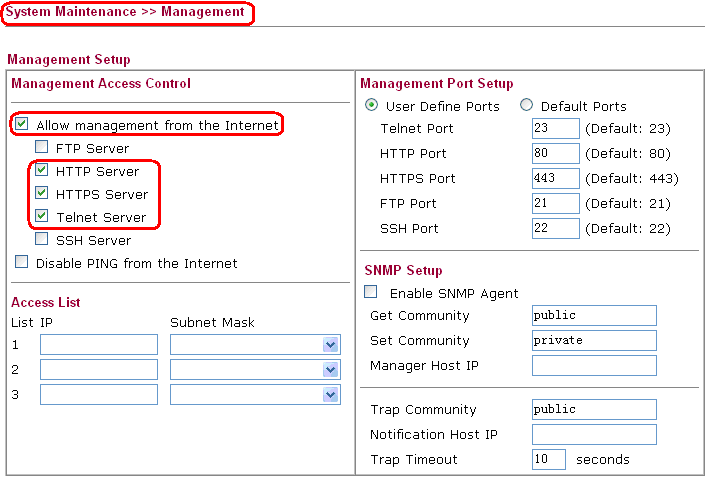Expand Subnet Mask dropdown for list entry 2
The image size is (713, 480).
point(331,370)
